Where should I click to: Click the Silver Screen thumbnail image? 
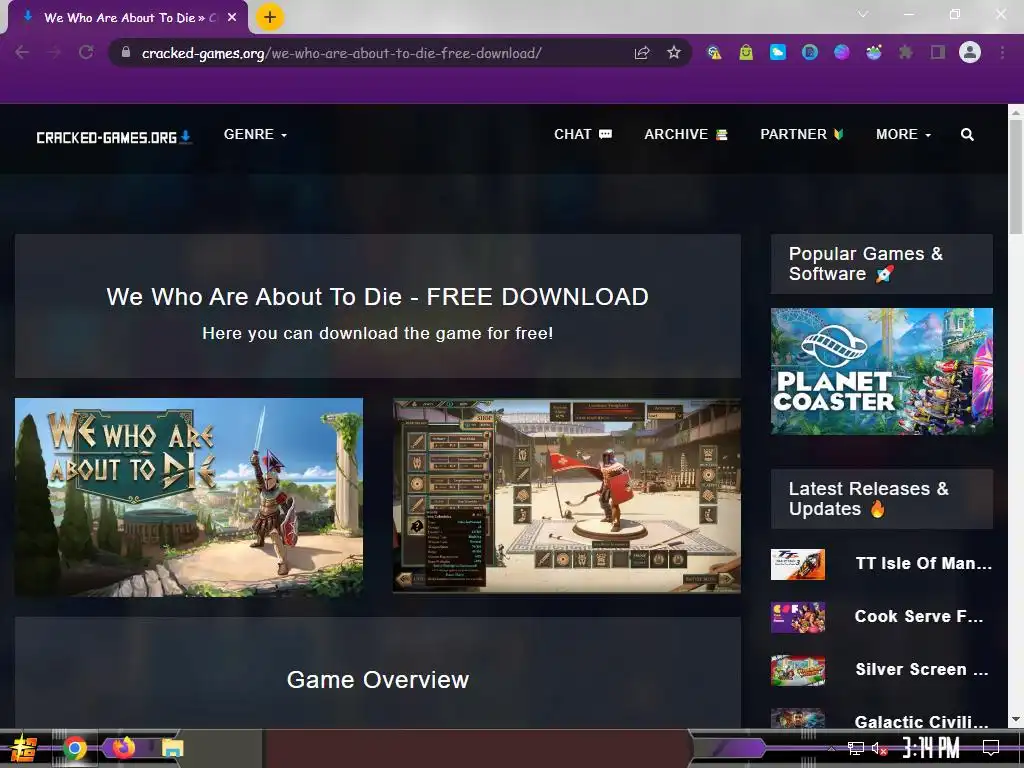point(797,670)
